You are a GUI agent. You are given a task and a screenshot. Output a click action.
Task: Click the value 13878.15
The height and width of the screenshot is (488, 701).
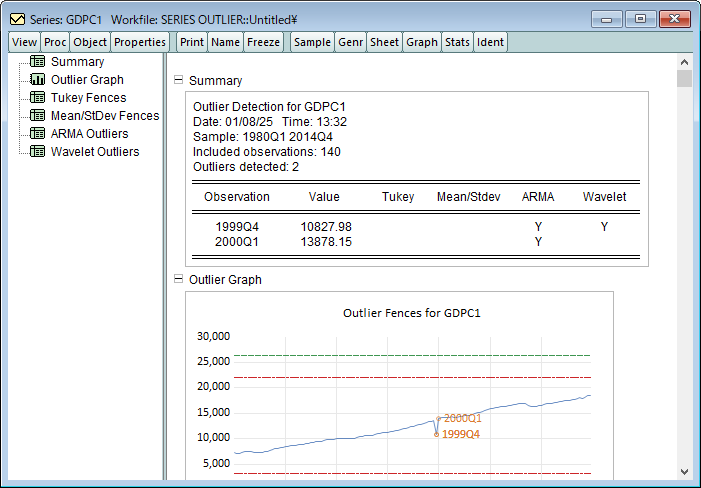pos(326,242)
